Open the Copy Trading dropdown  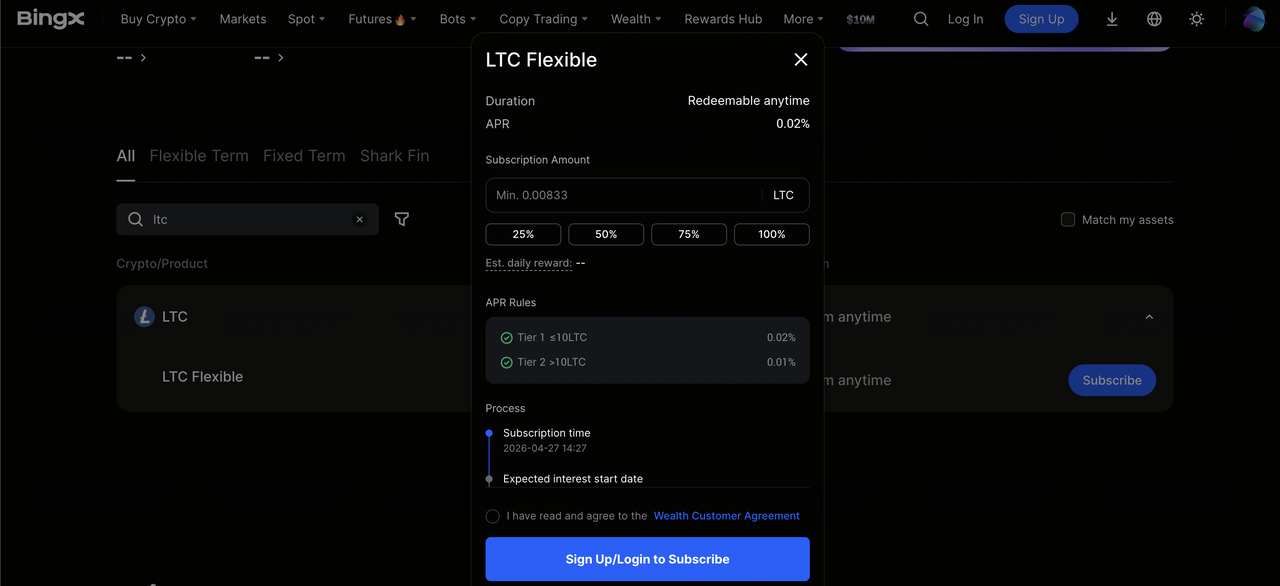(543, 19)
